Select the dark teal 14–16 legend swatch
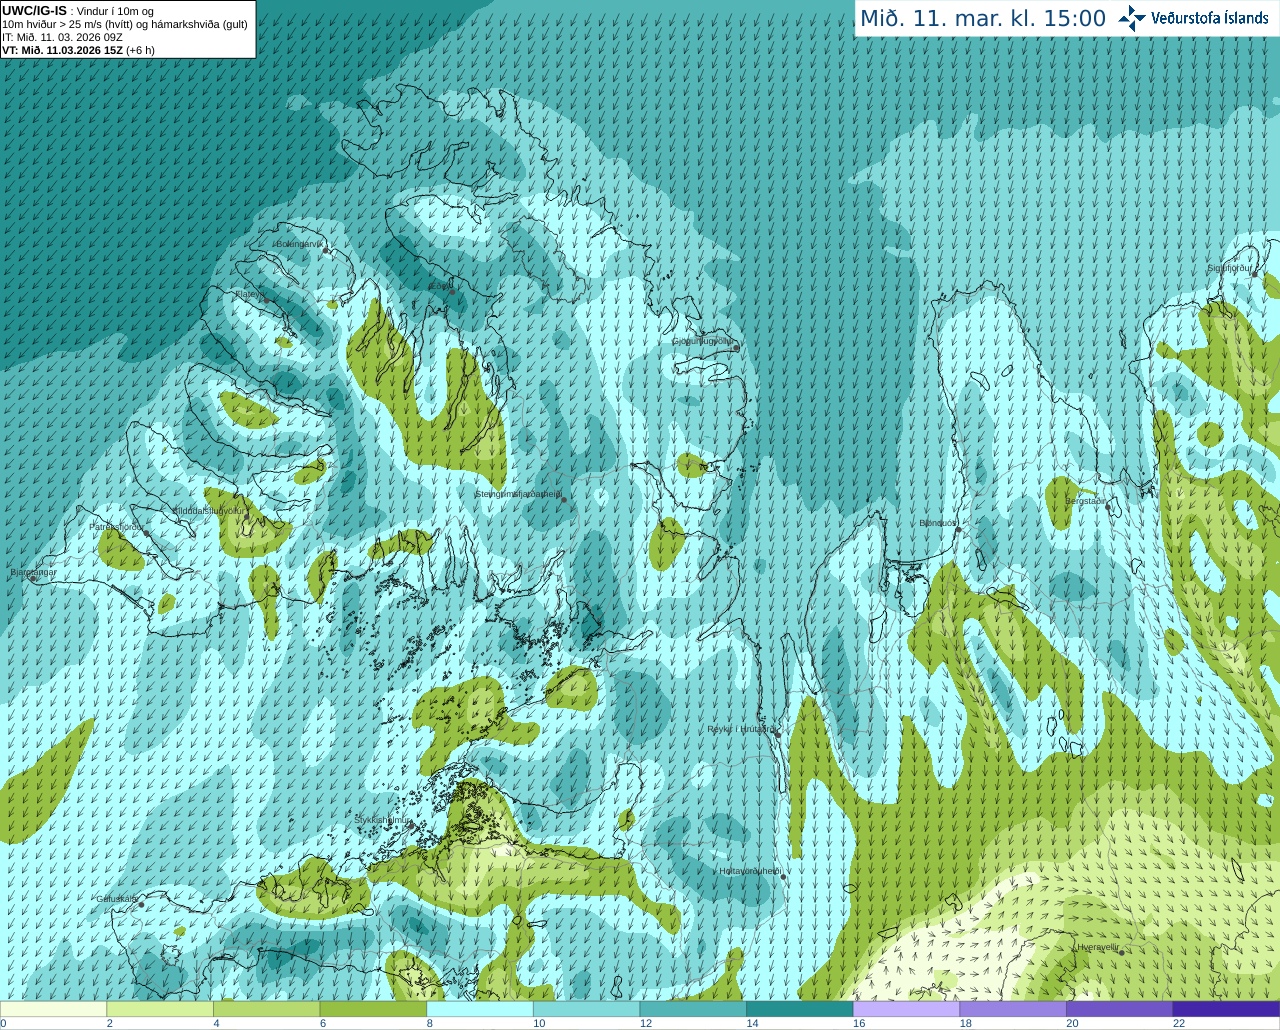 tap(800, 1009)
